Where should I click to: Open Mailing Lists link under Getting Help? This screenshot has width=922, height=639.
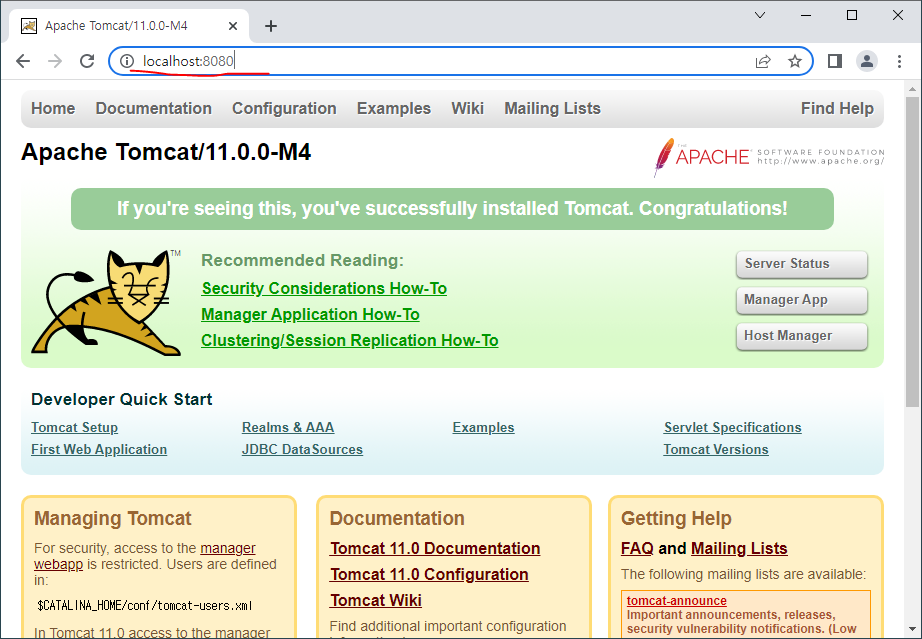click(x=739, y=548)
